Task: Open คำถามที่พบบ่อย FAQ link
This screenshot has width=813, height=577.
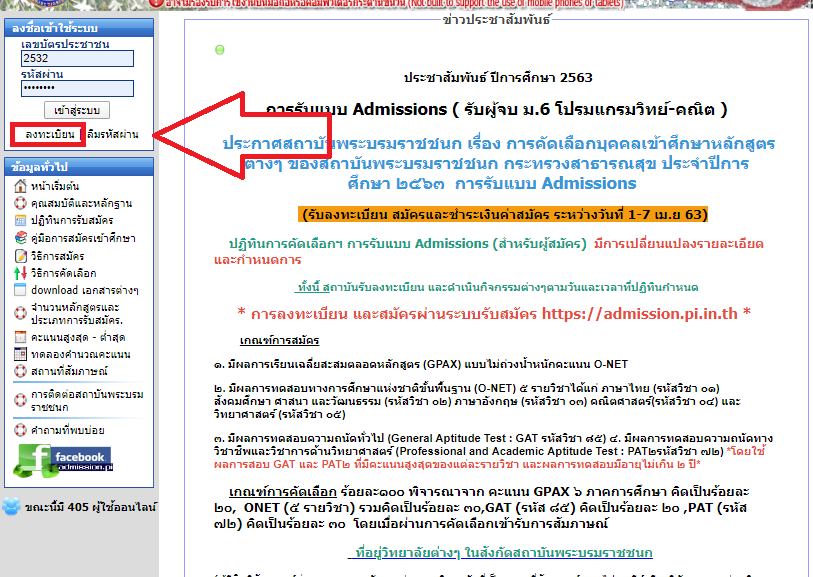Action: [67, 430]
